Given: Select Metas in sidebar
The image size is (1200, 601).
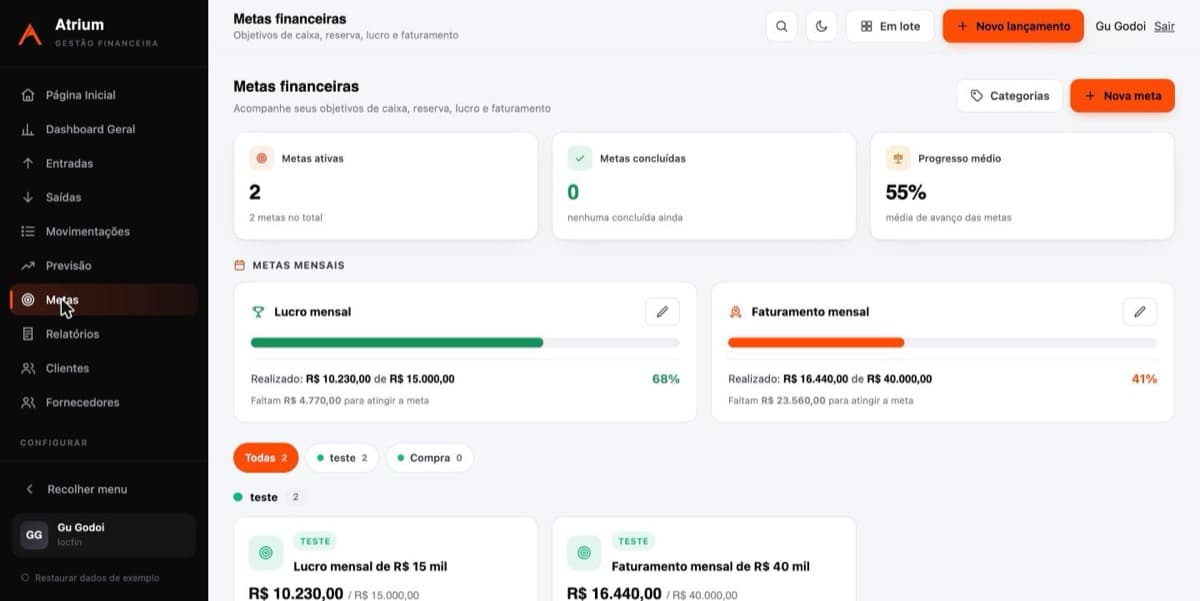Looking at the screenshot, I should click(104, 300).
